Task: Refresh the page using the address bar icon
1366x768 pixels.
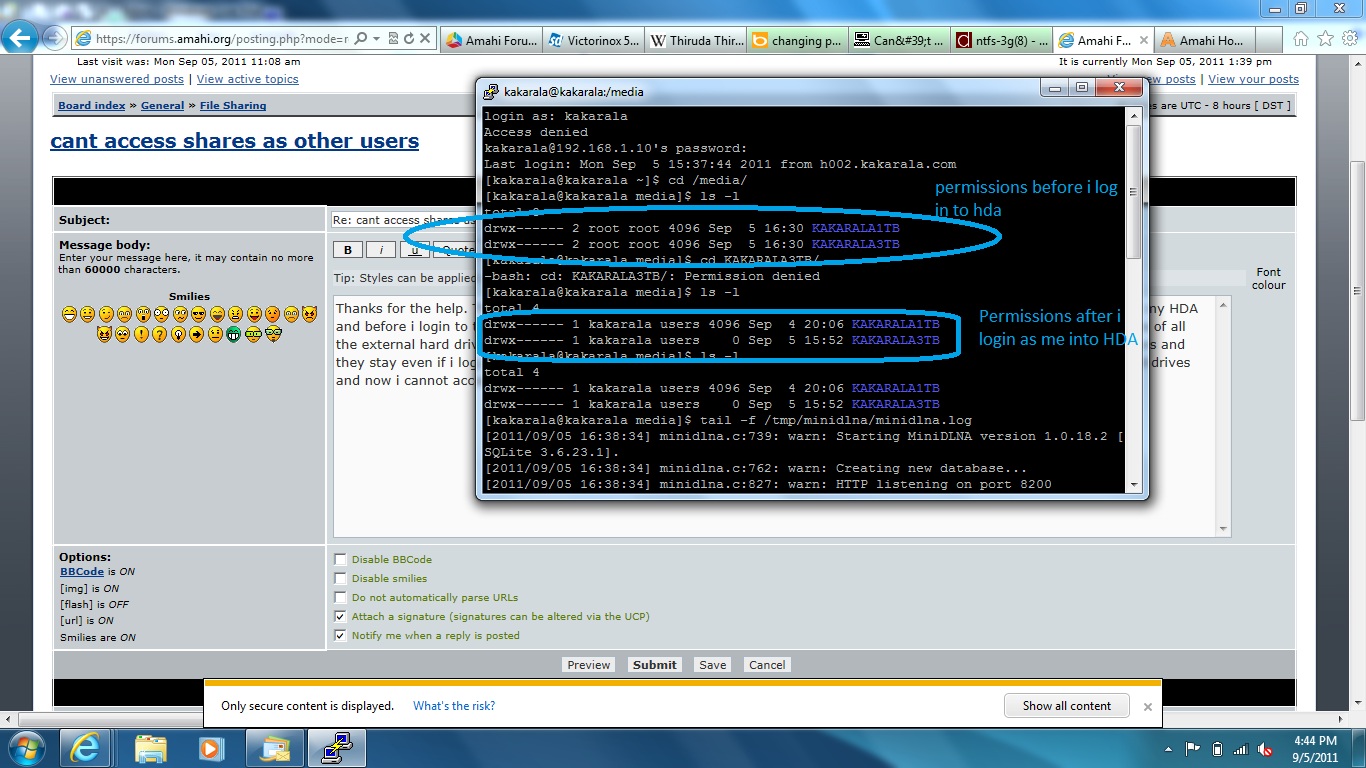Action: click(x=410, y=38)
